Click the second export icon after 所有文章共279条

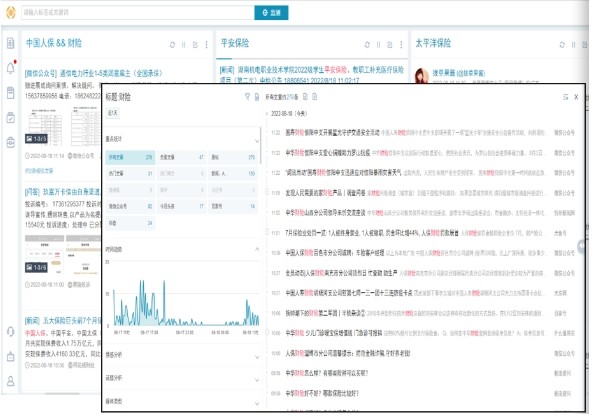point(315,97)
